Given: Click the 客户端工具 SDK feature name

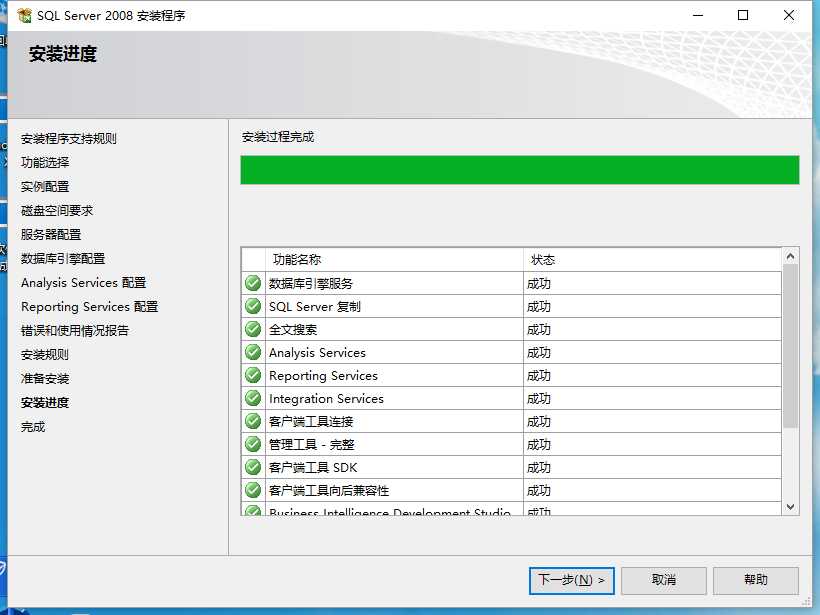Looking at the screenshot, I should pyautogui.click(x=313, y=468).
